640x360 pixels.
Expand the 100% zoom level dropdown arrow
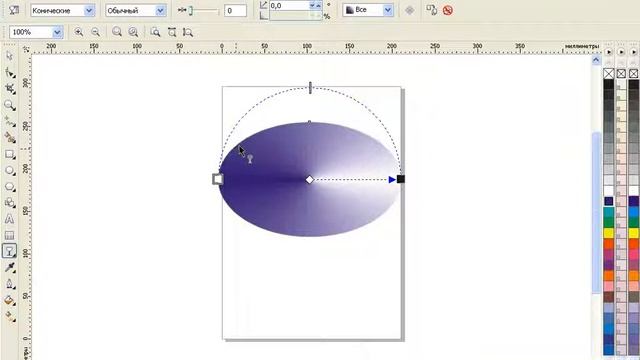58,32
